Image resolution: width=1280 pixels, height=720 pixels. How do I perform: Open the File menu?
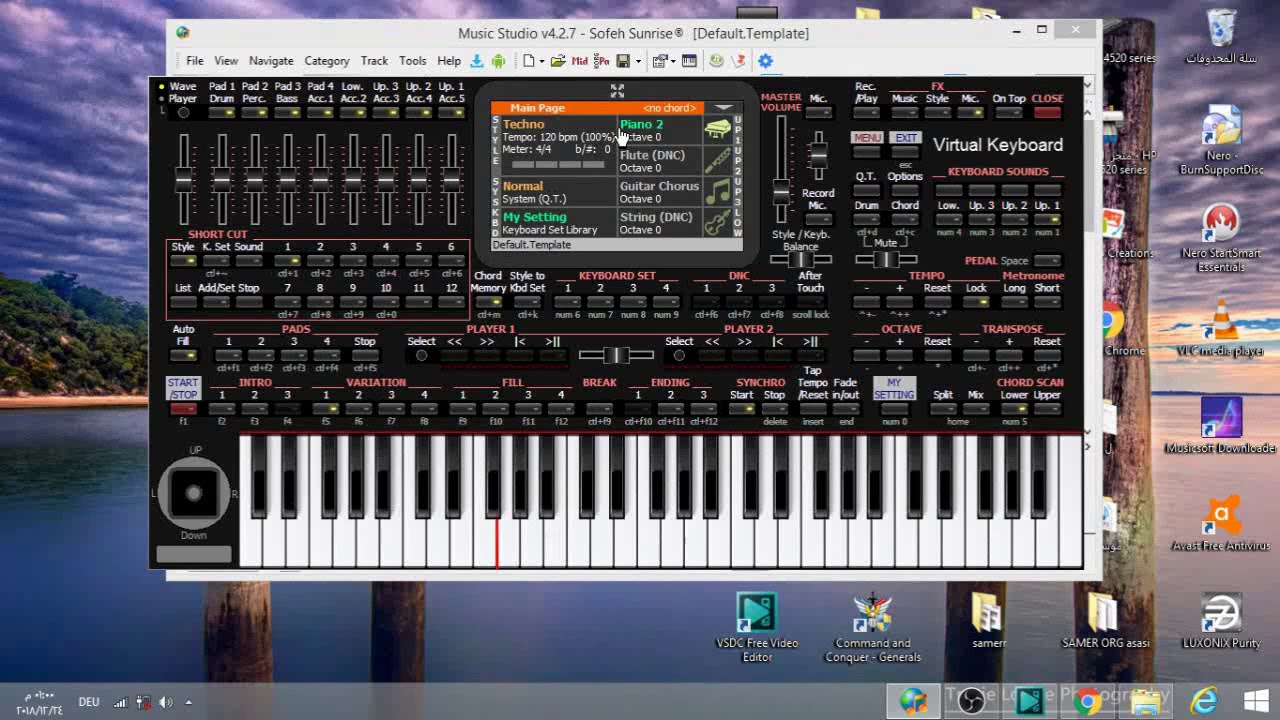195,61
